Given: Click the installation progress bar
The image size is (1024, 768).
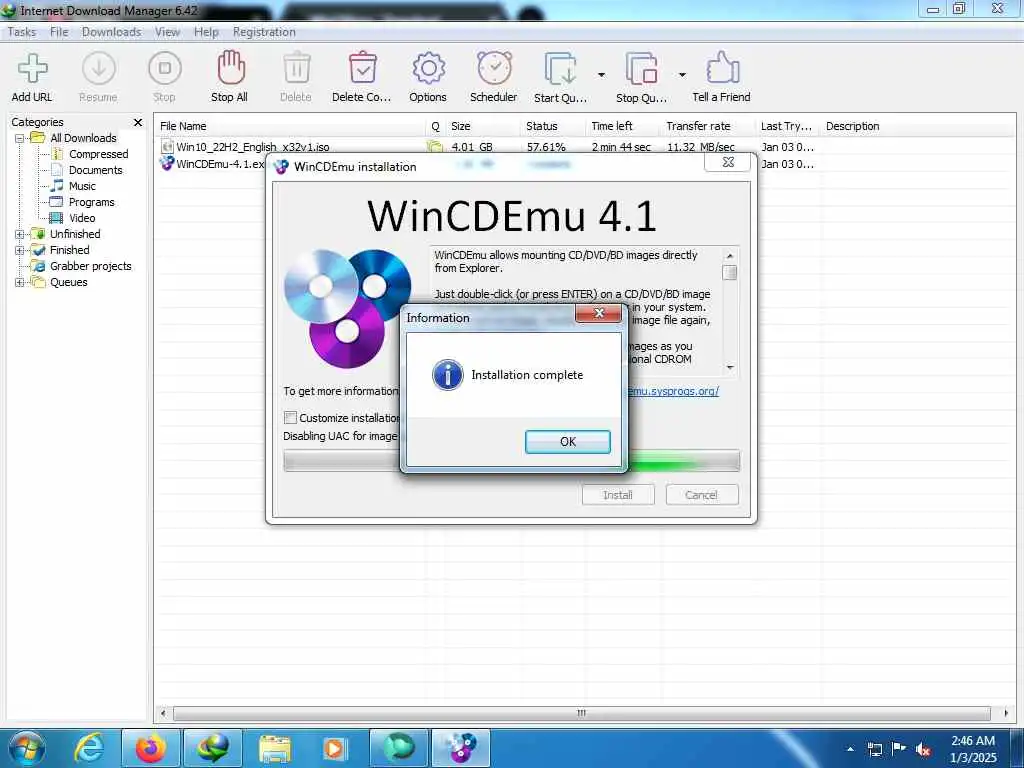Looking at the screenshot, I should tap(511, 460).
